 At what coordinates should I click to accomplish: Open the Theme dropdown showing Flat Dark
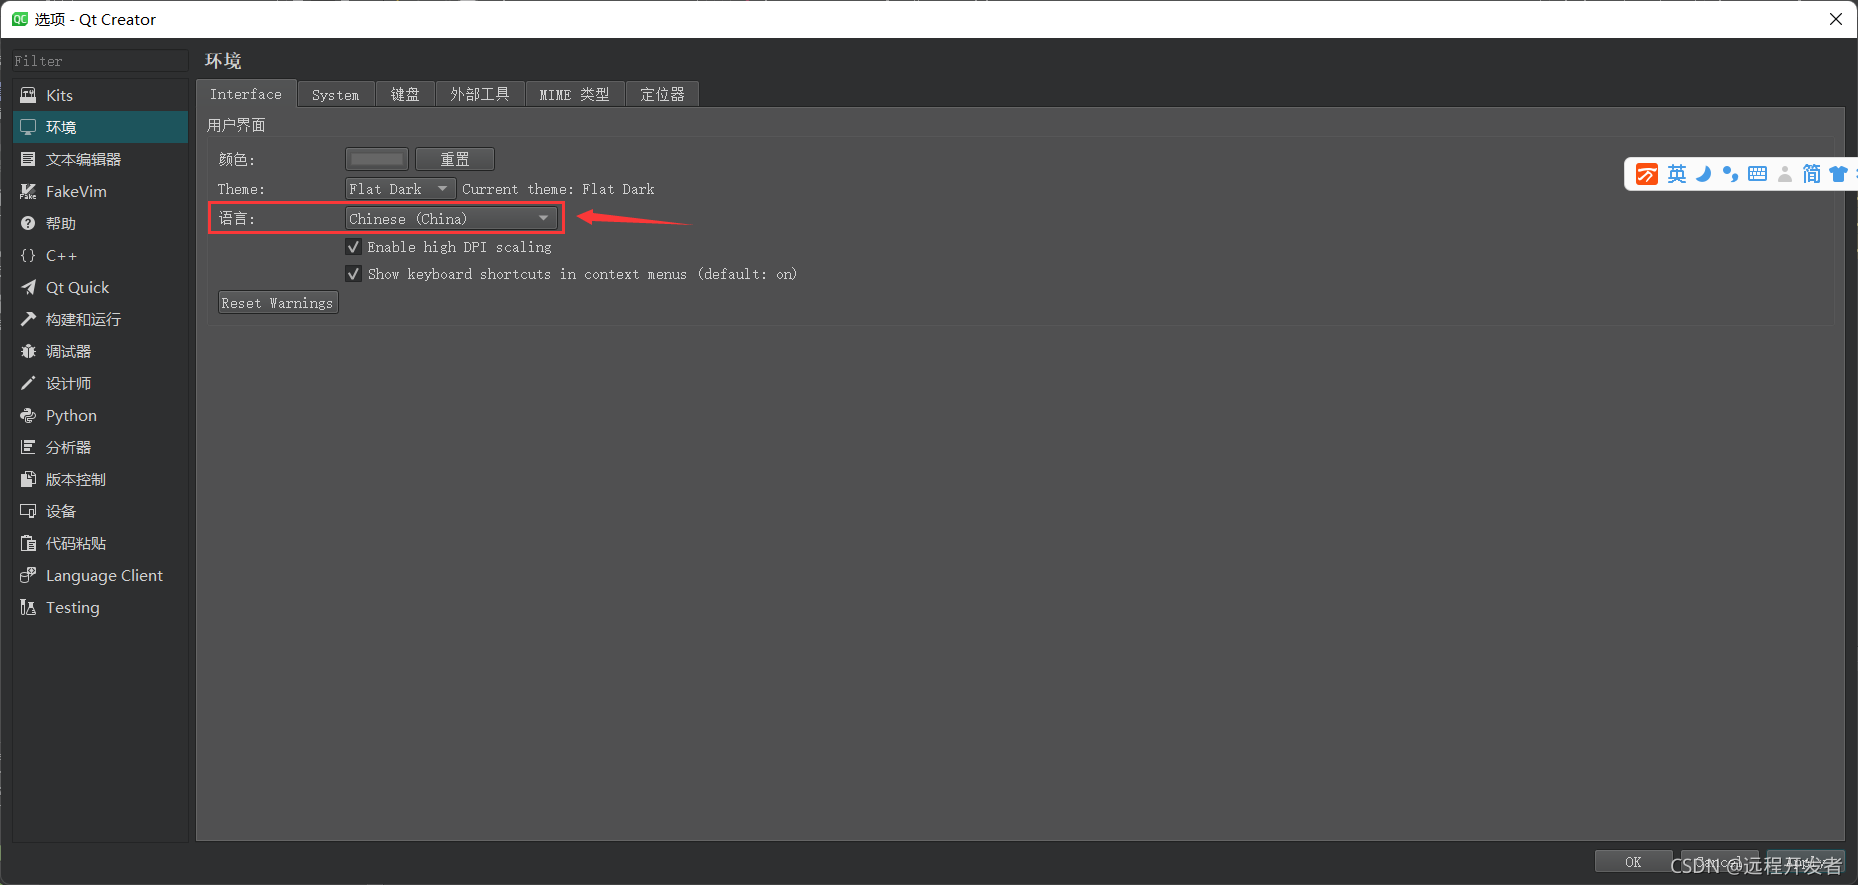tap(400, 189)
